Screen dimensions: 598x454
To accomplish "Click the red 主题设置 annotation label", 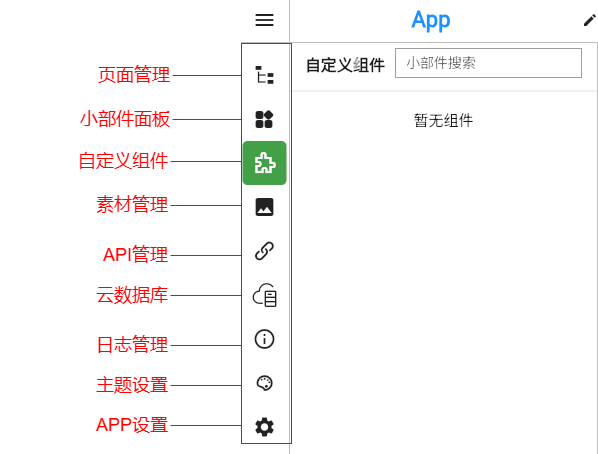I will pos(132,385).
